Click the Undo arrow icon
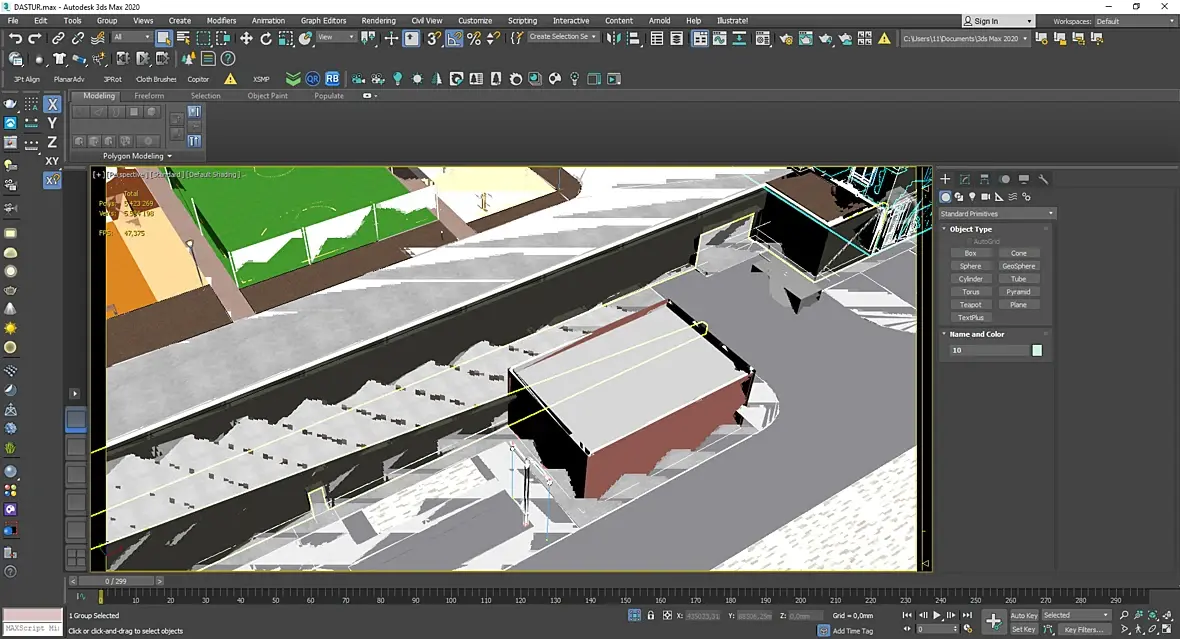The height and width of the screenshot is (639, 1180). pos(15,38)
